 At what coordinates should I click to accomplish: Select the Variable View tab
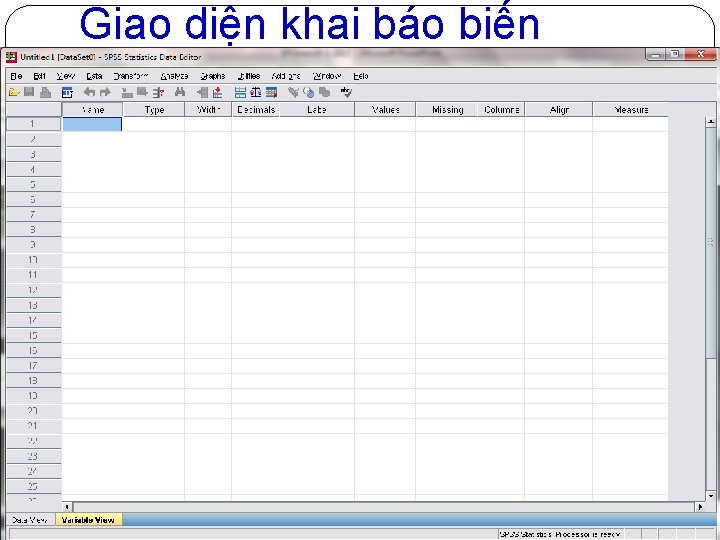88,520
